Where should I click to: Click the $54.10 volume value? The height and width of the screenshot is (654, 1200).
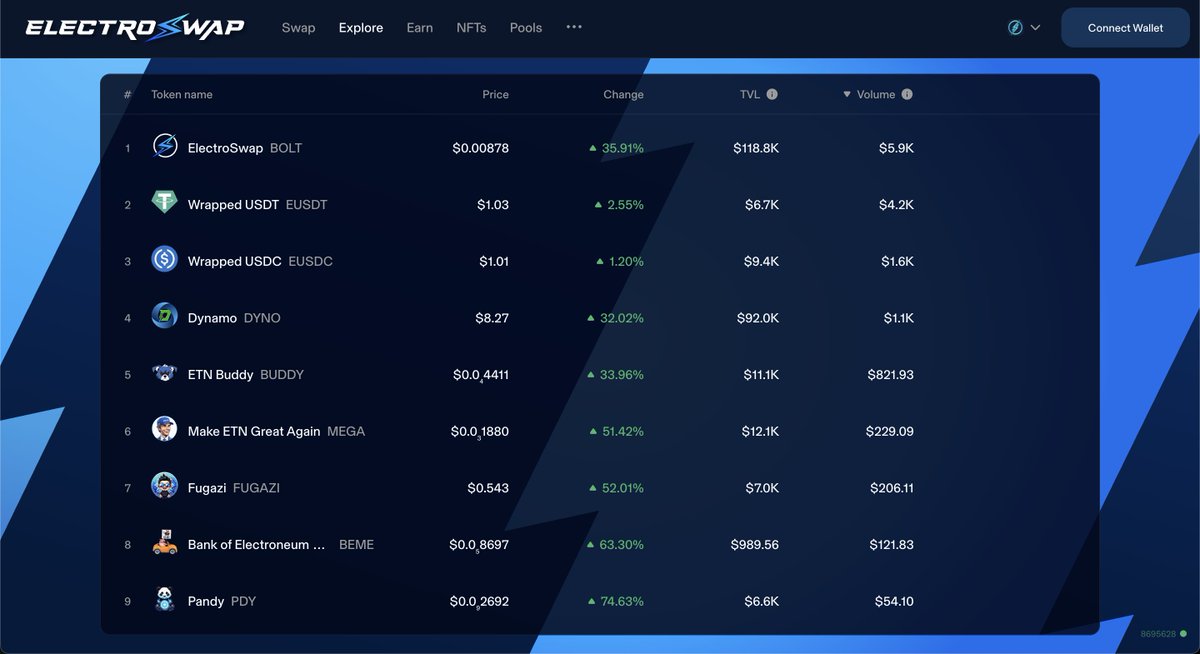(894, 601)
